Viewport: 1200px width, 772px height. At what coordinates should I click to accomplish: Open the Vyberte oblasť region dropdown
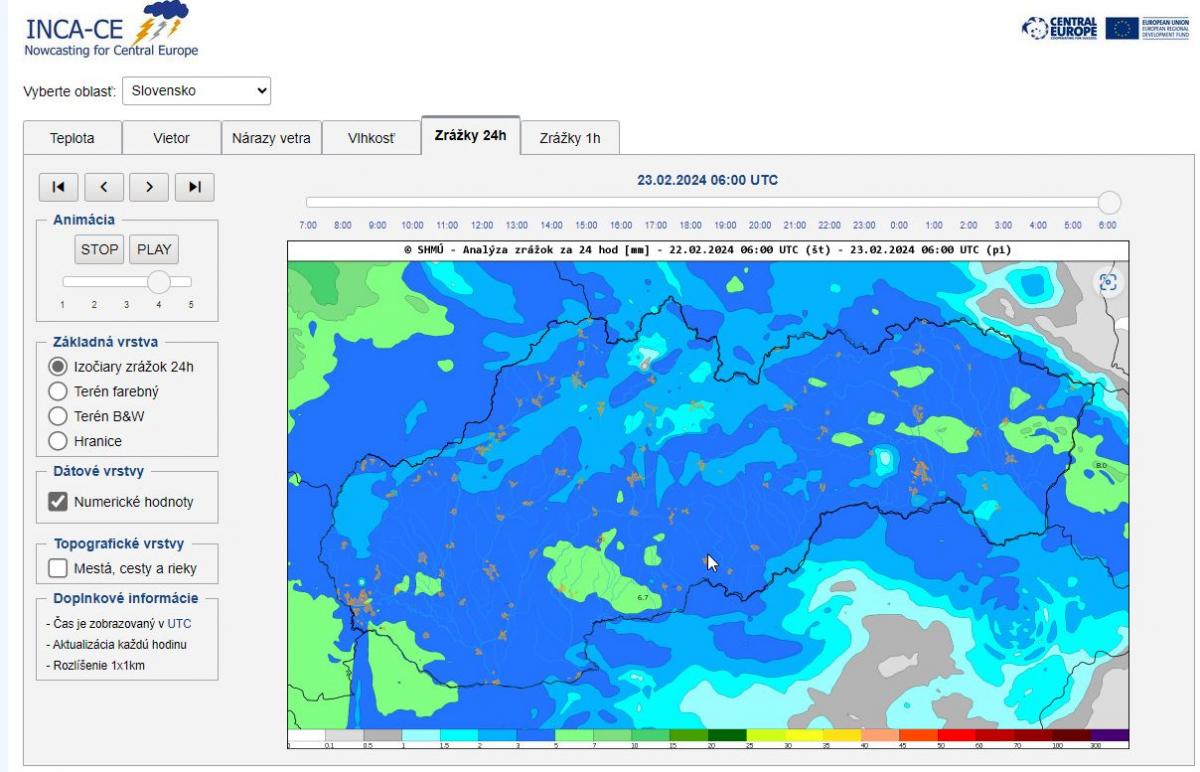coord(197,91)
